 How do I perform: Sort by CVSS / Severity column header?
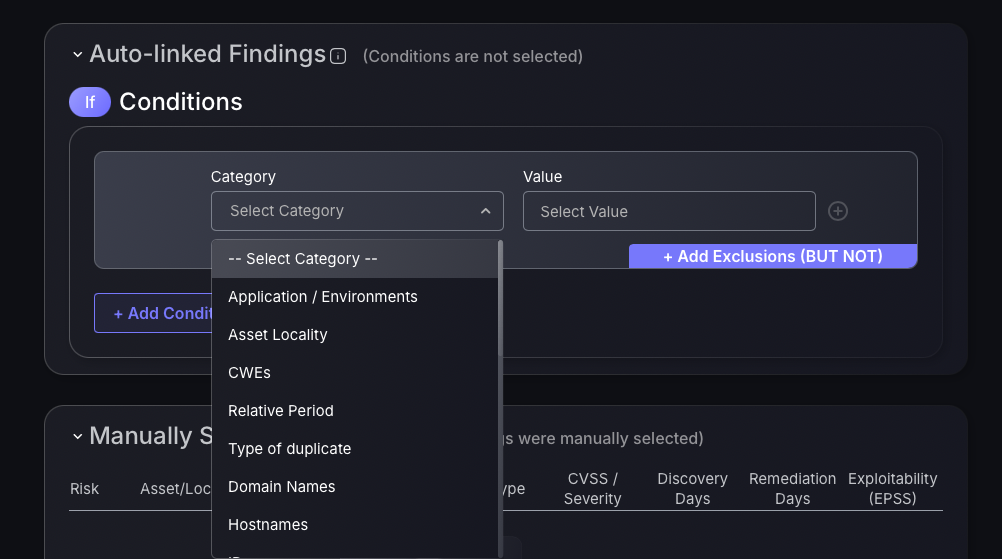592,489
